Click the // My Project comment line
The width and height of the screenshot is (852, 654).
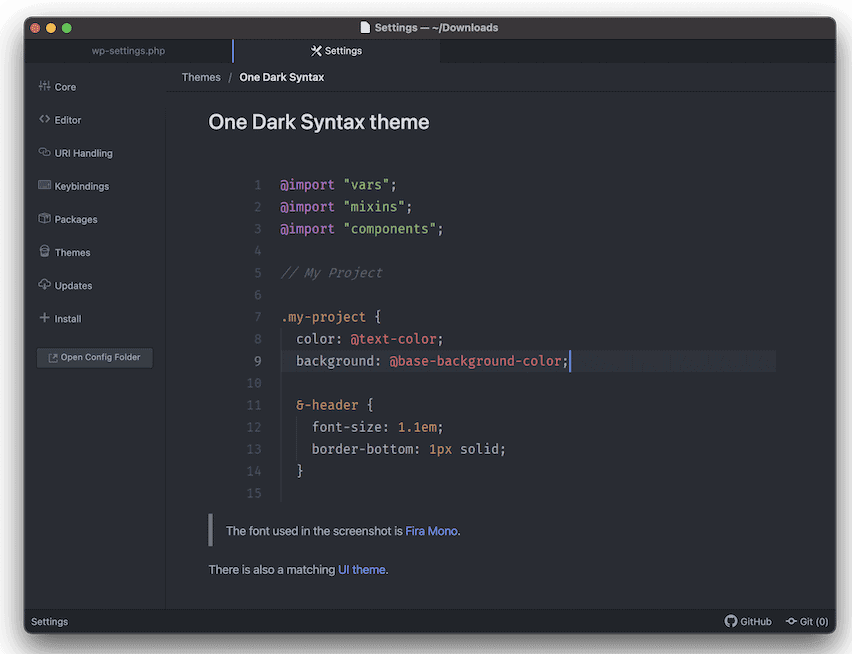click(331, 273)
